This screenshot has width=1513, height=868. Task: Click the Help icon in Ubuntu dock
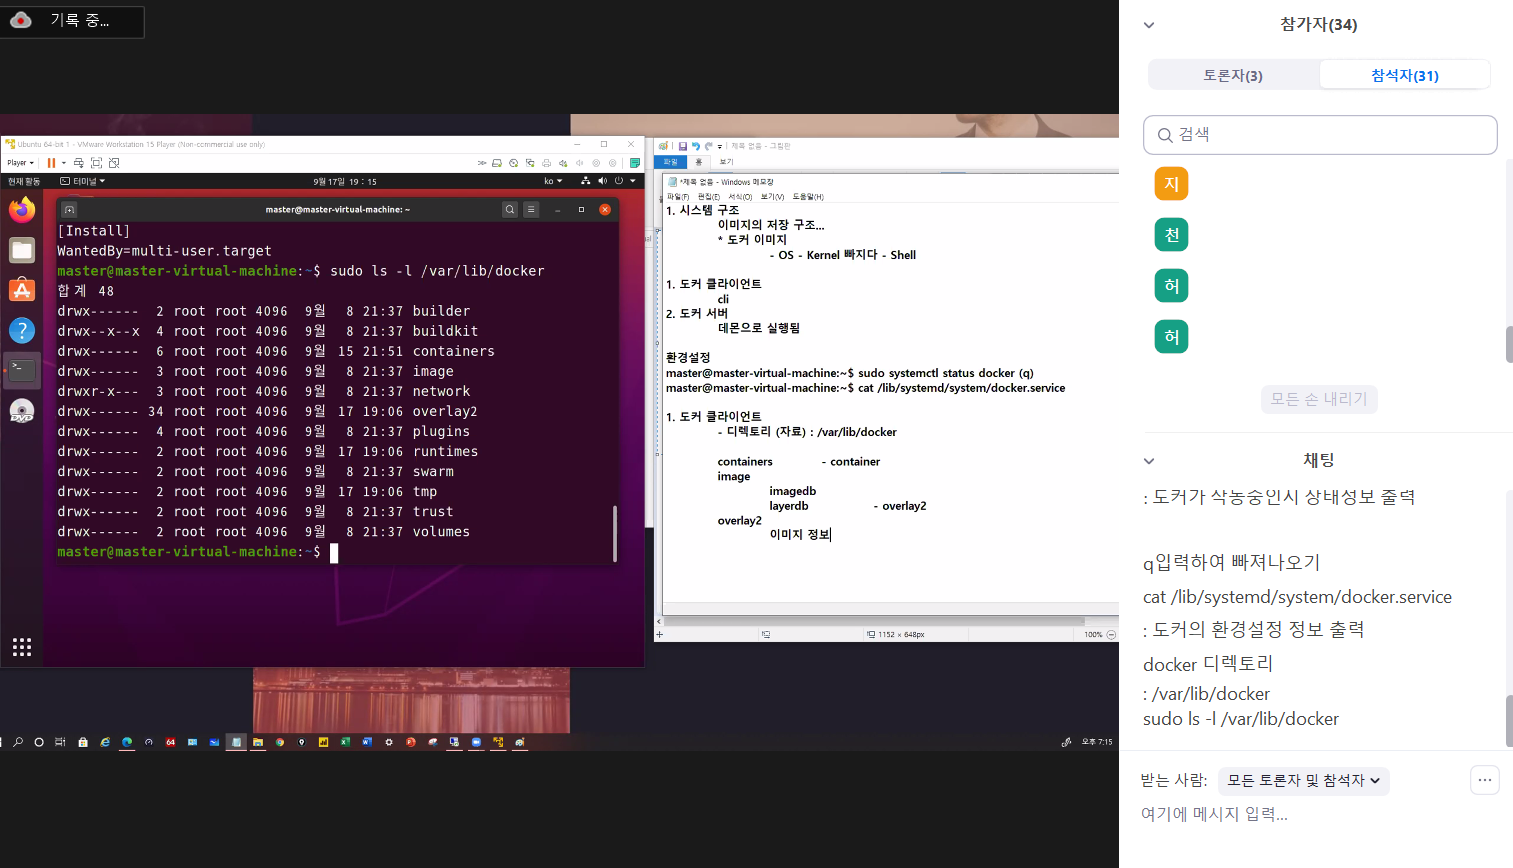pyautogui.click(x=22, y=330)
